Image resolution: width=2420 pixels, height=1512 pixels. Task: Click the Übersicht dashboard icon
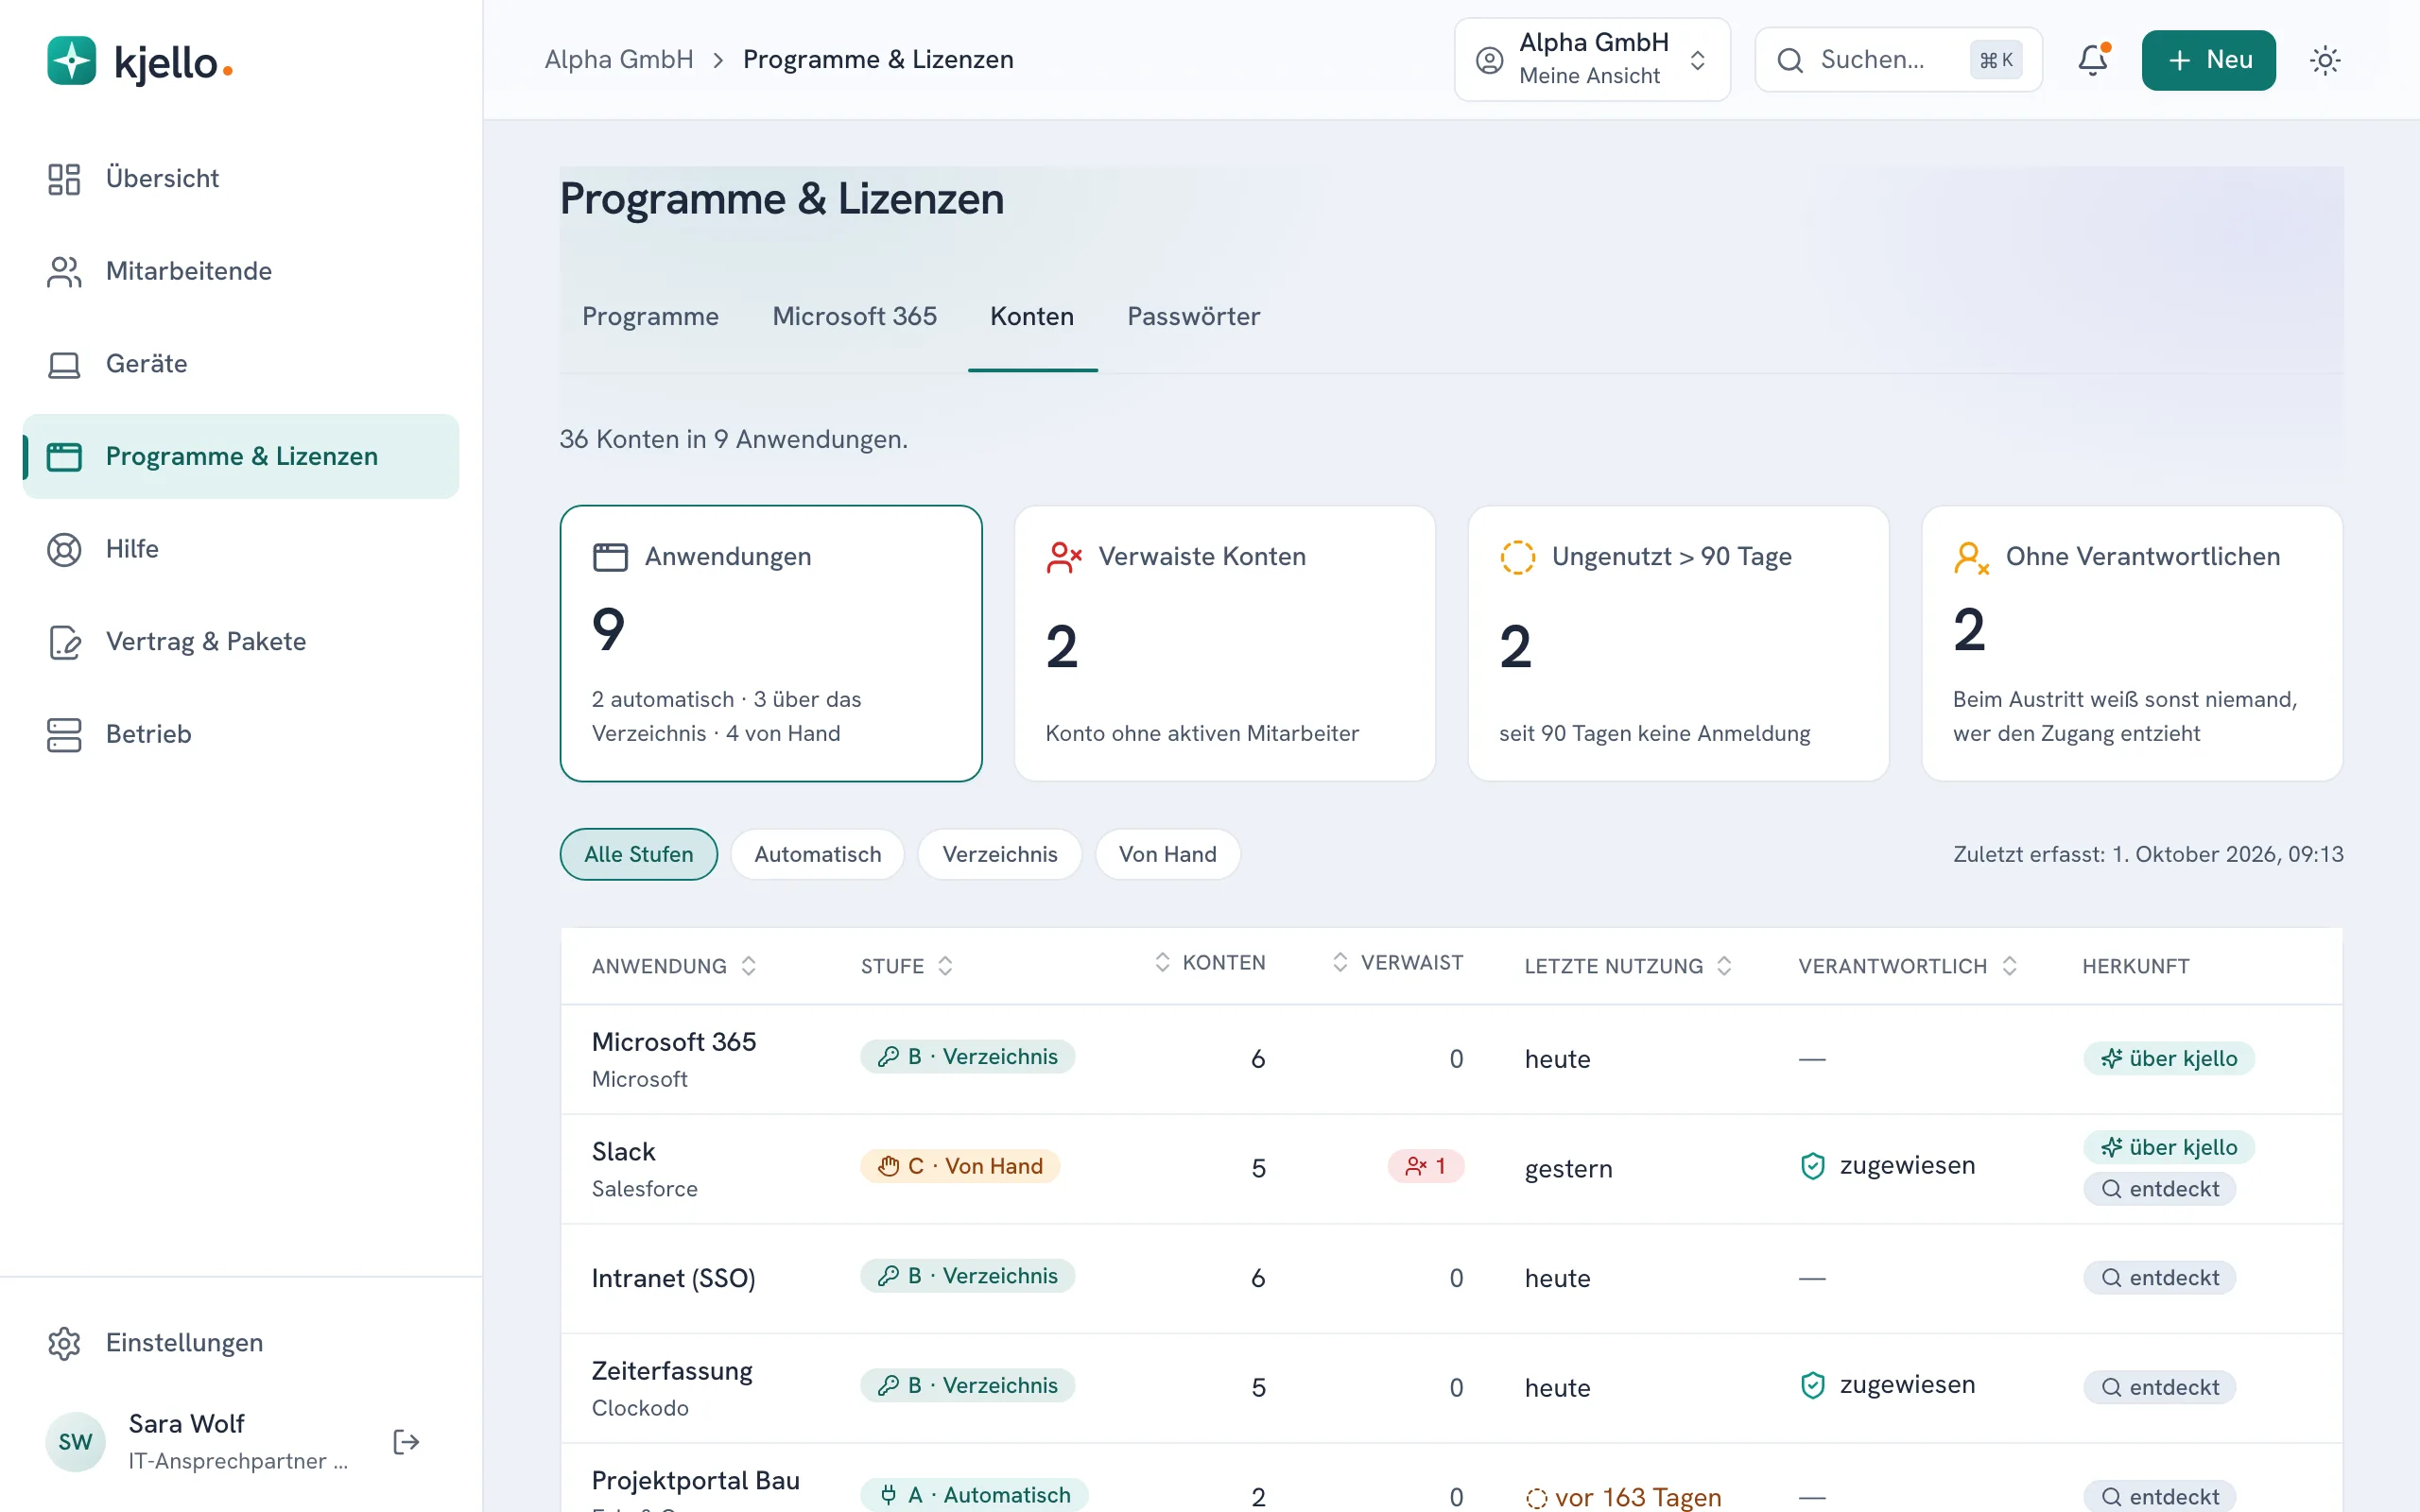point(64,179)
